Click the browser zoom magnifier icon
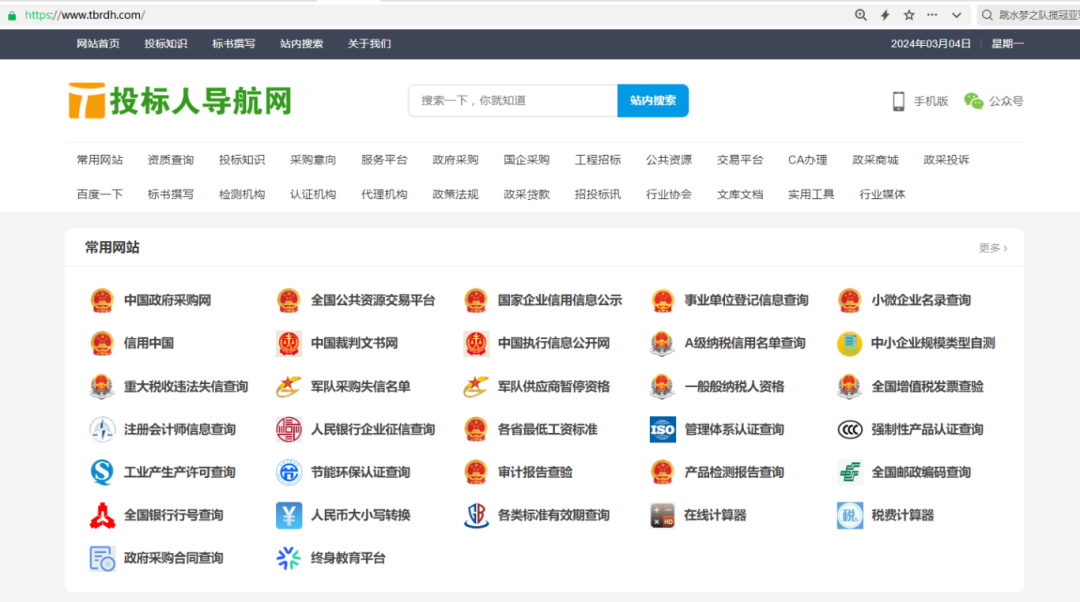This screenshot has width=1080, height=602. pos(861,15)
